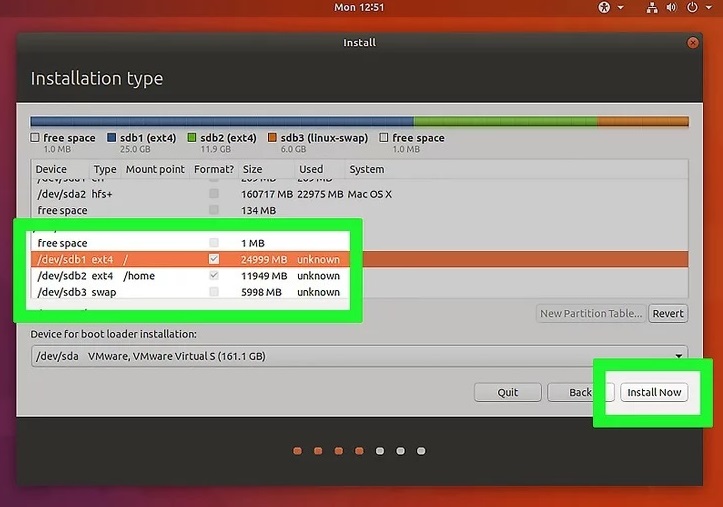Image resolution: width=723 pixels, height=507 pixels.
Task: Click the first free space legend swatch
Action: point(35,137)
